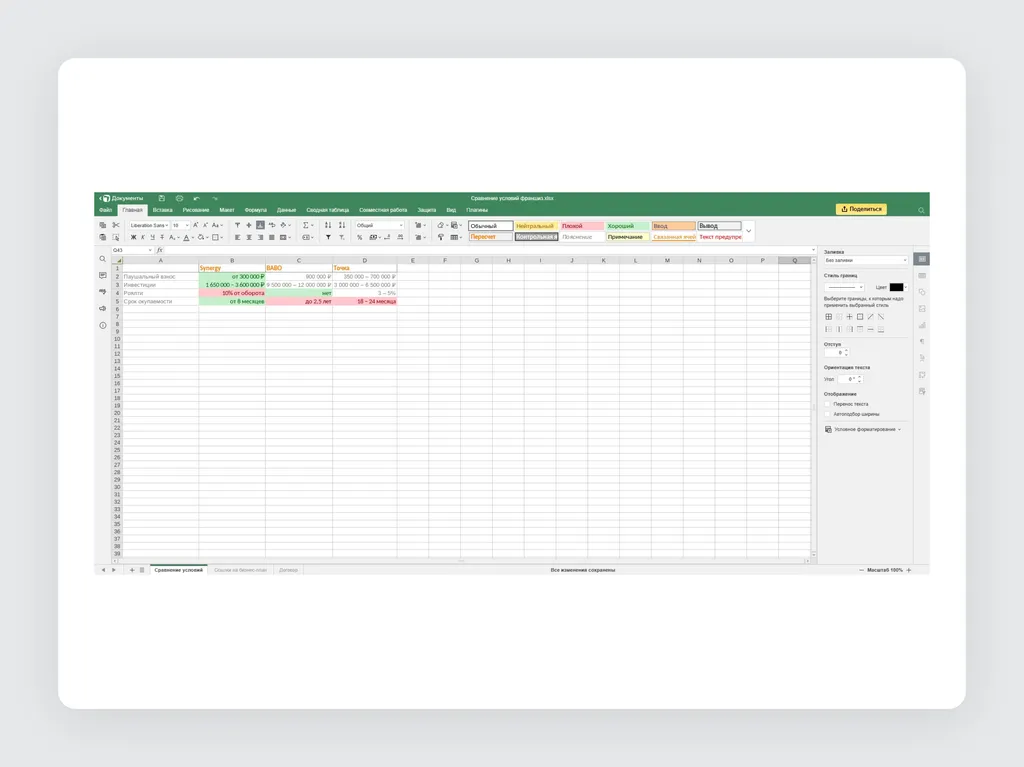Expand the cell styles gallery arrow
This screenshot has height=767, width=1024.
[x=749, y=231]
